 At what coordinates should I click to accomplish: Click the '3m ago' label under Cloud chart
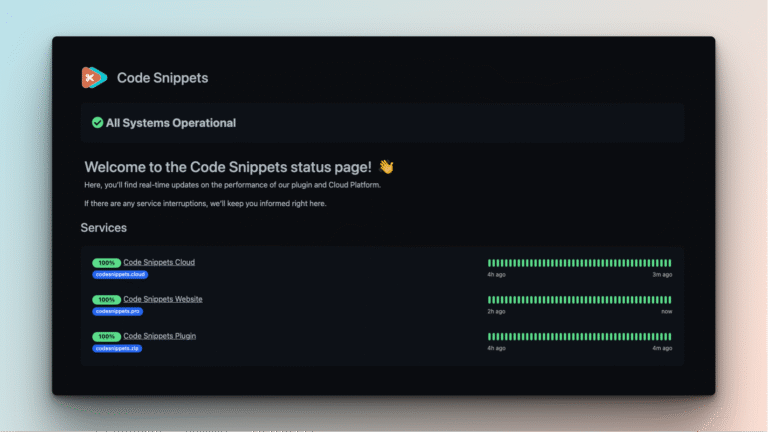(x=662, y=275)
